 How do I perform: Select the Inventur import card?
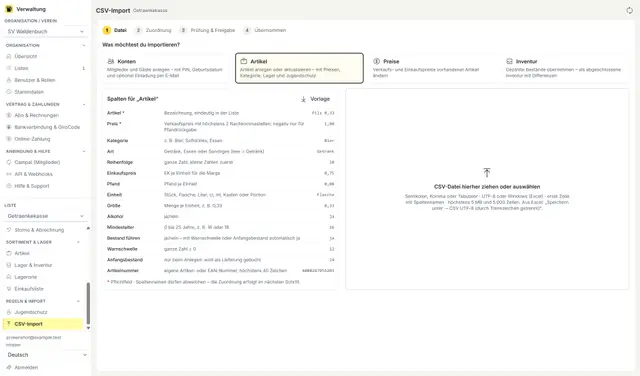click(565, 68)
